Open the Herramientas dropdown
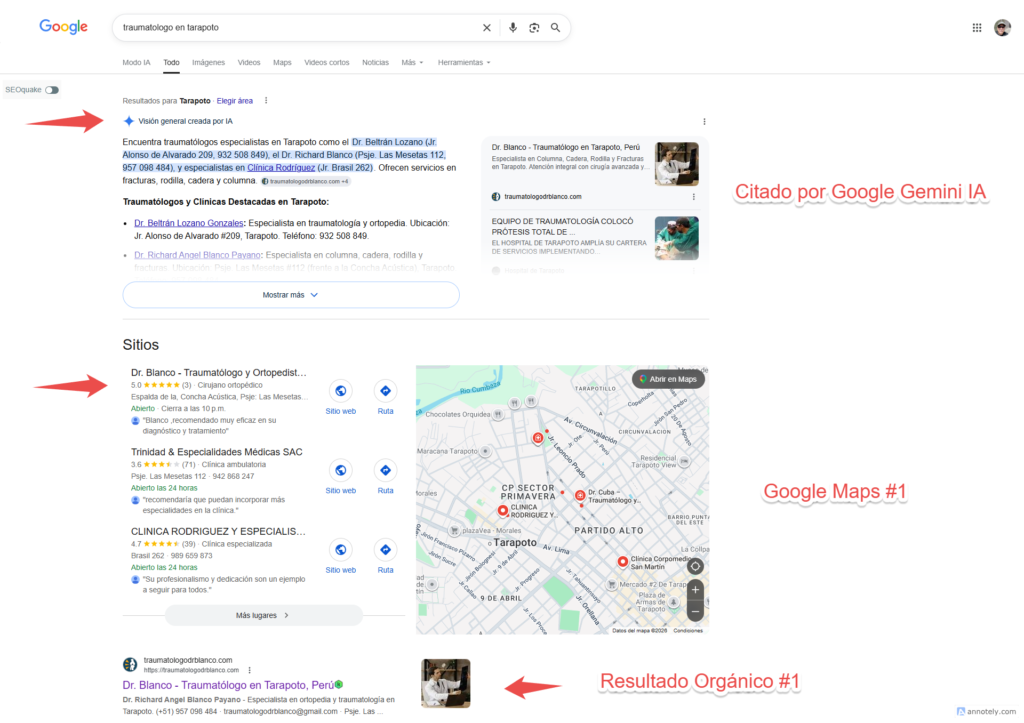The height and width of the screenshot is (723, 1024). tap(464, 63)
